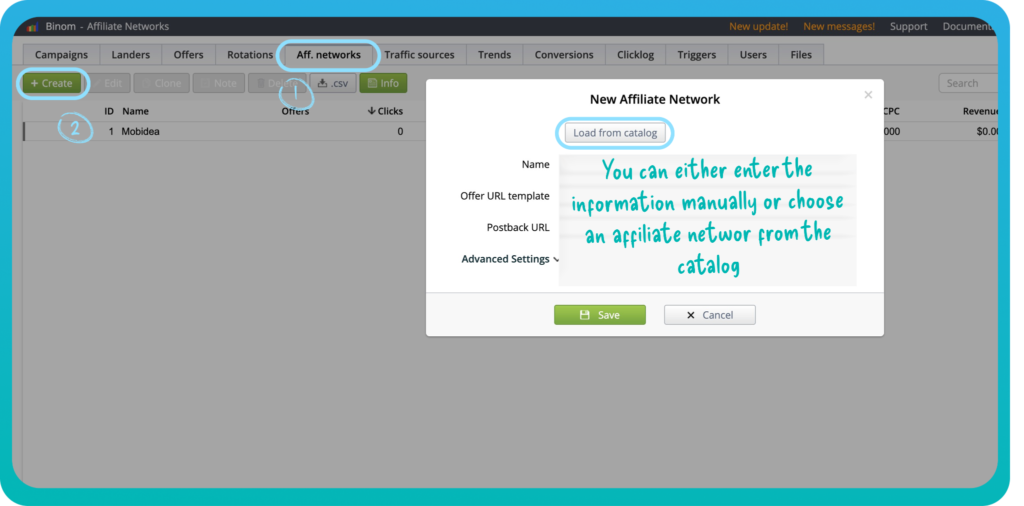
Task: Open the Files tab
Action: coord(801,55)
